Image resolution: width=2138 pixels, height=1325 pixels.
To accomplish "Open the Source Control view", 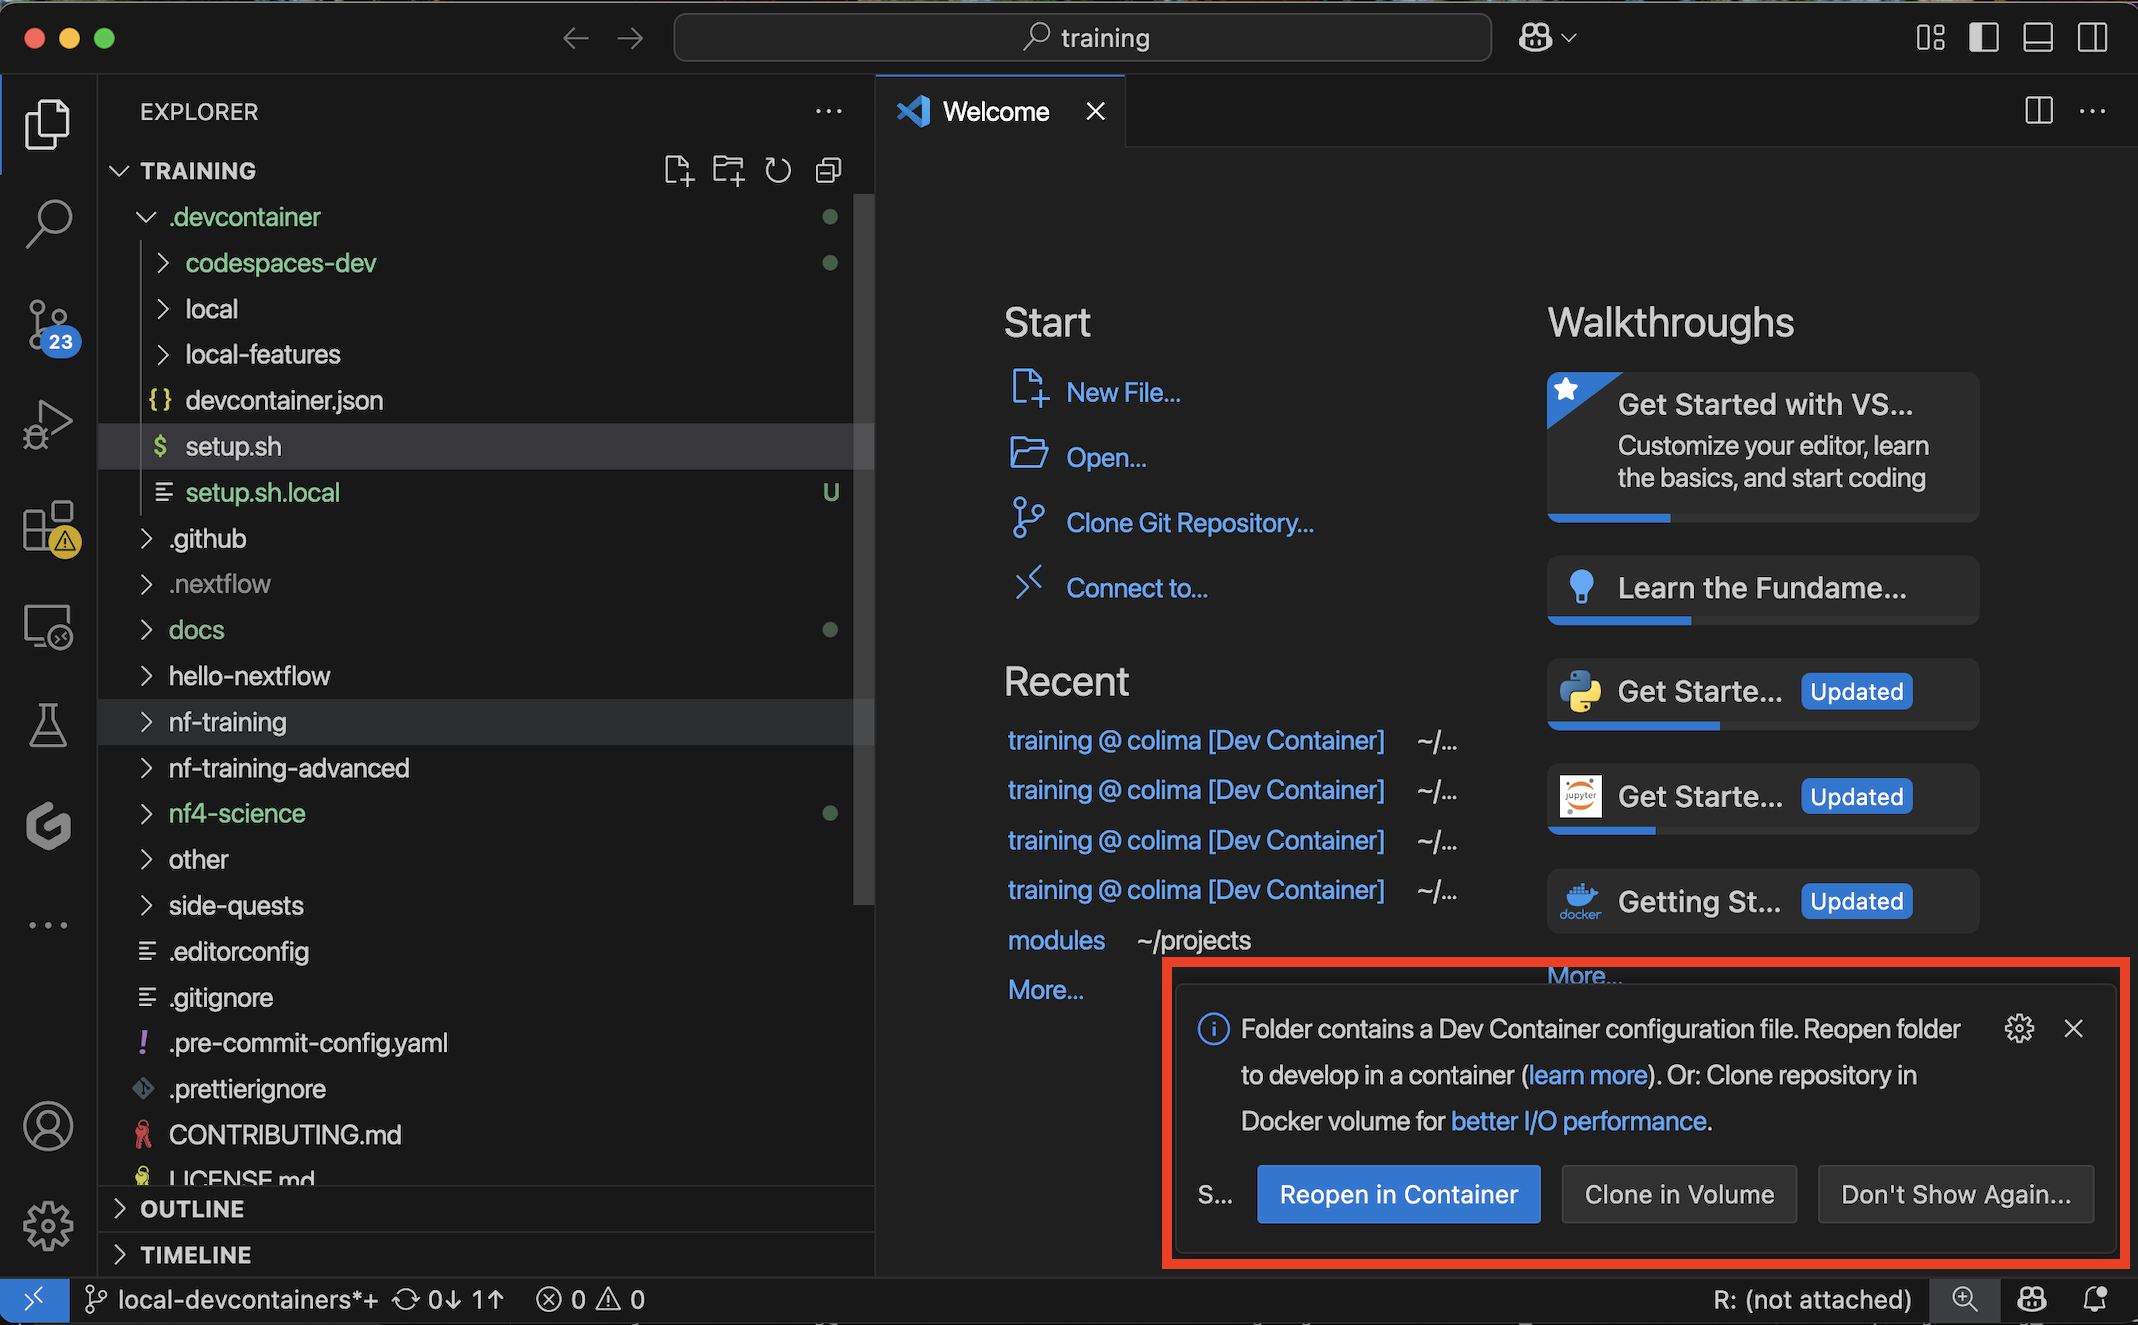I will (48, 325).
